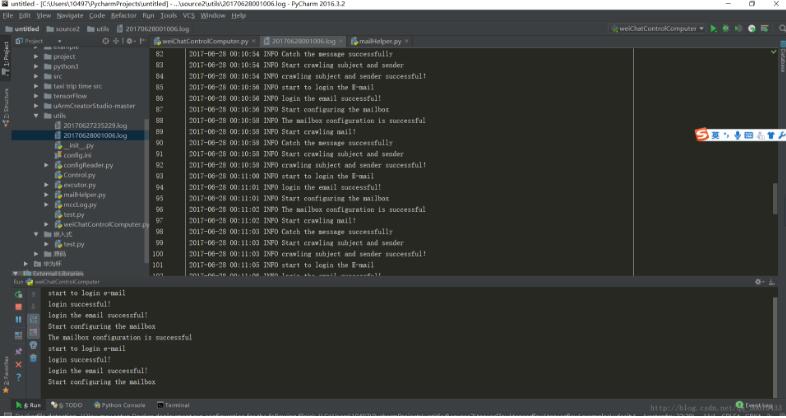Toggle the scroll-to-end button in the Run console
This screenshot has height=418, width=786.
[x=34, y=332]
